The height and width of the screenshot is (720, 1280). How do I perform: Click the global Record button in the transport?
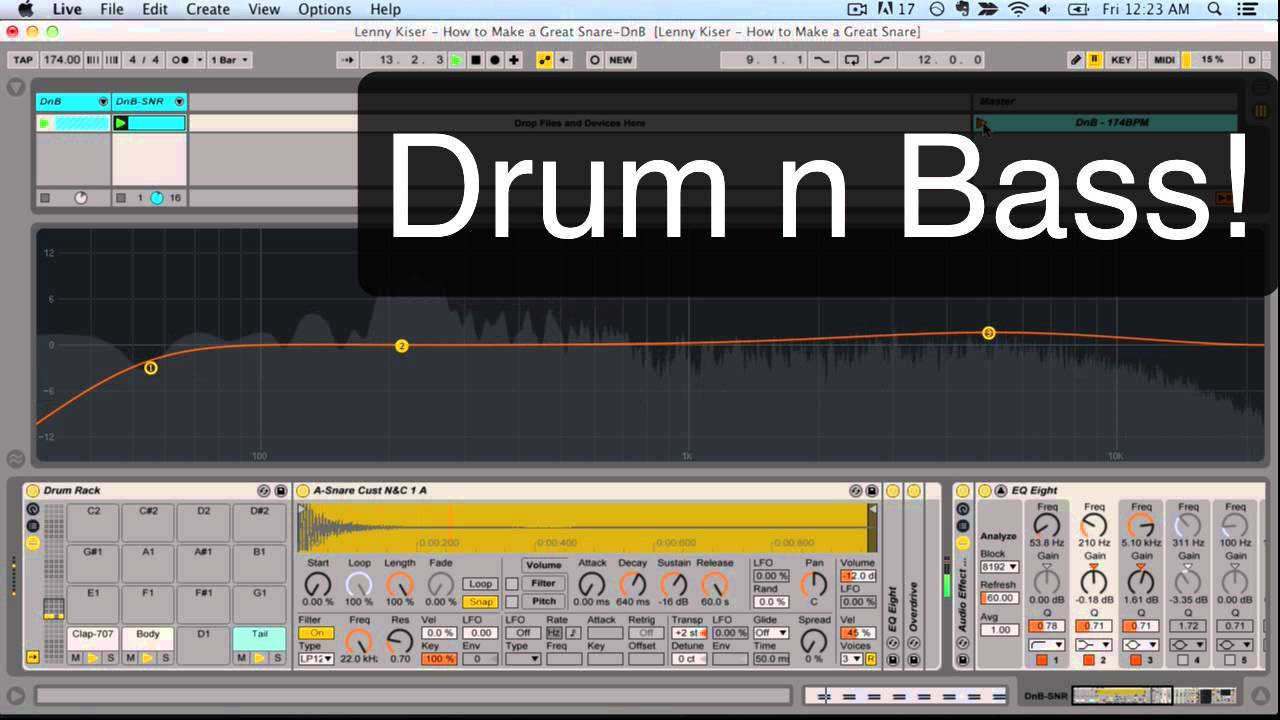(495, 60)
